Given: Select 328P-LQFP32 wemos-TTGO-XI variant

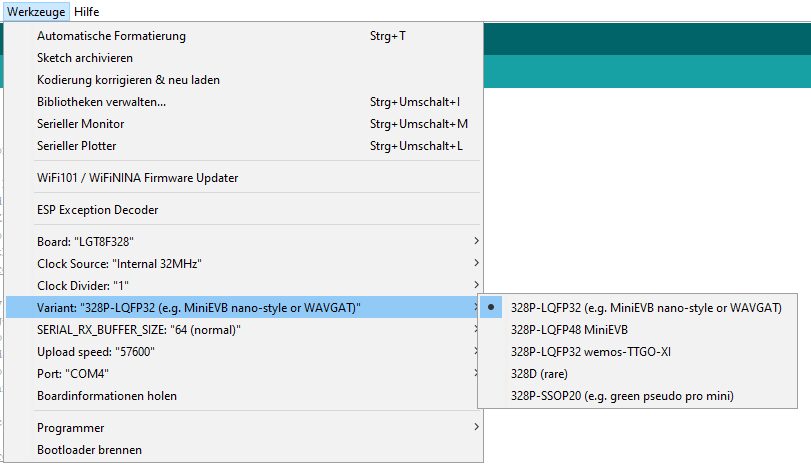Looking at the screenshot, I should tap(637, 352).
